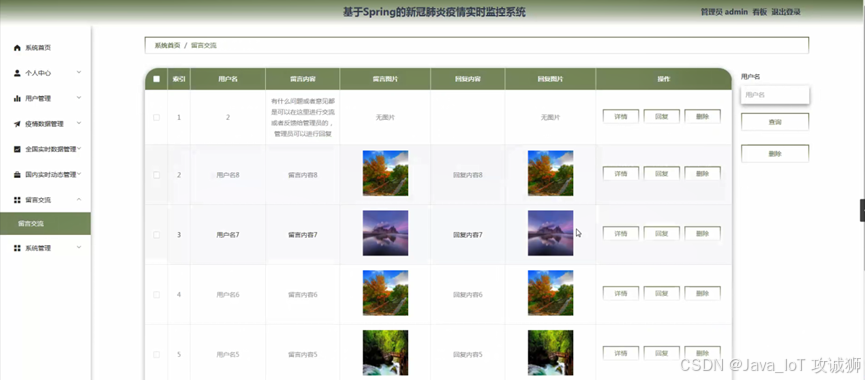Click 删除 for 用户名6 row
Image resolution: width=865 pixels, height=380 pixels.
pos(702,293)
